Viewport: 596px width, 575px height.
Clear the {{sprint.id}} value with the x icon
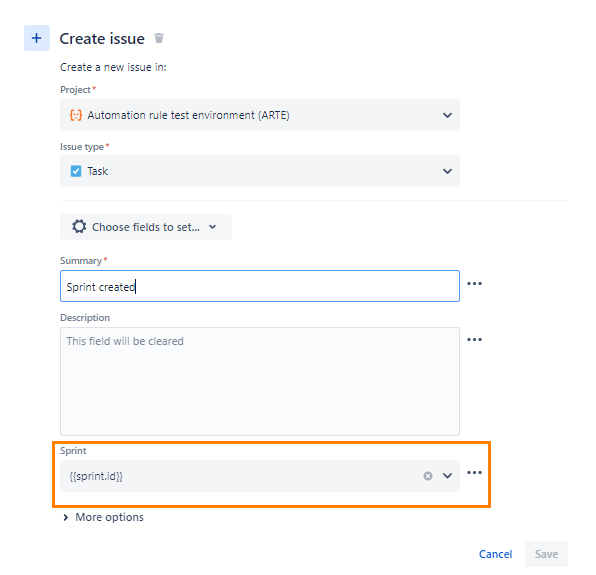(428, 476)
